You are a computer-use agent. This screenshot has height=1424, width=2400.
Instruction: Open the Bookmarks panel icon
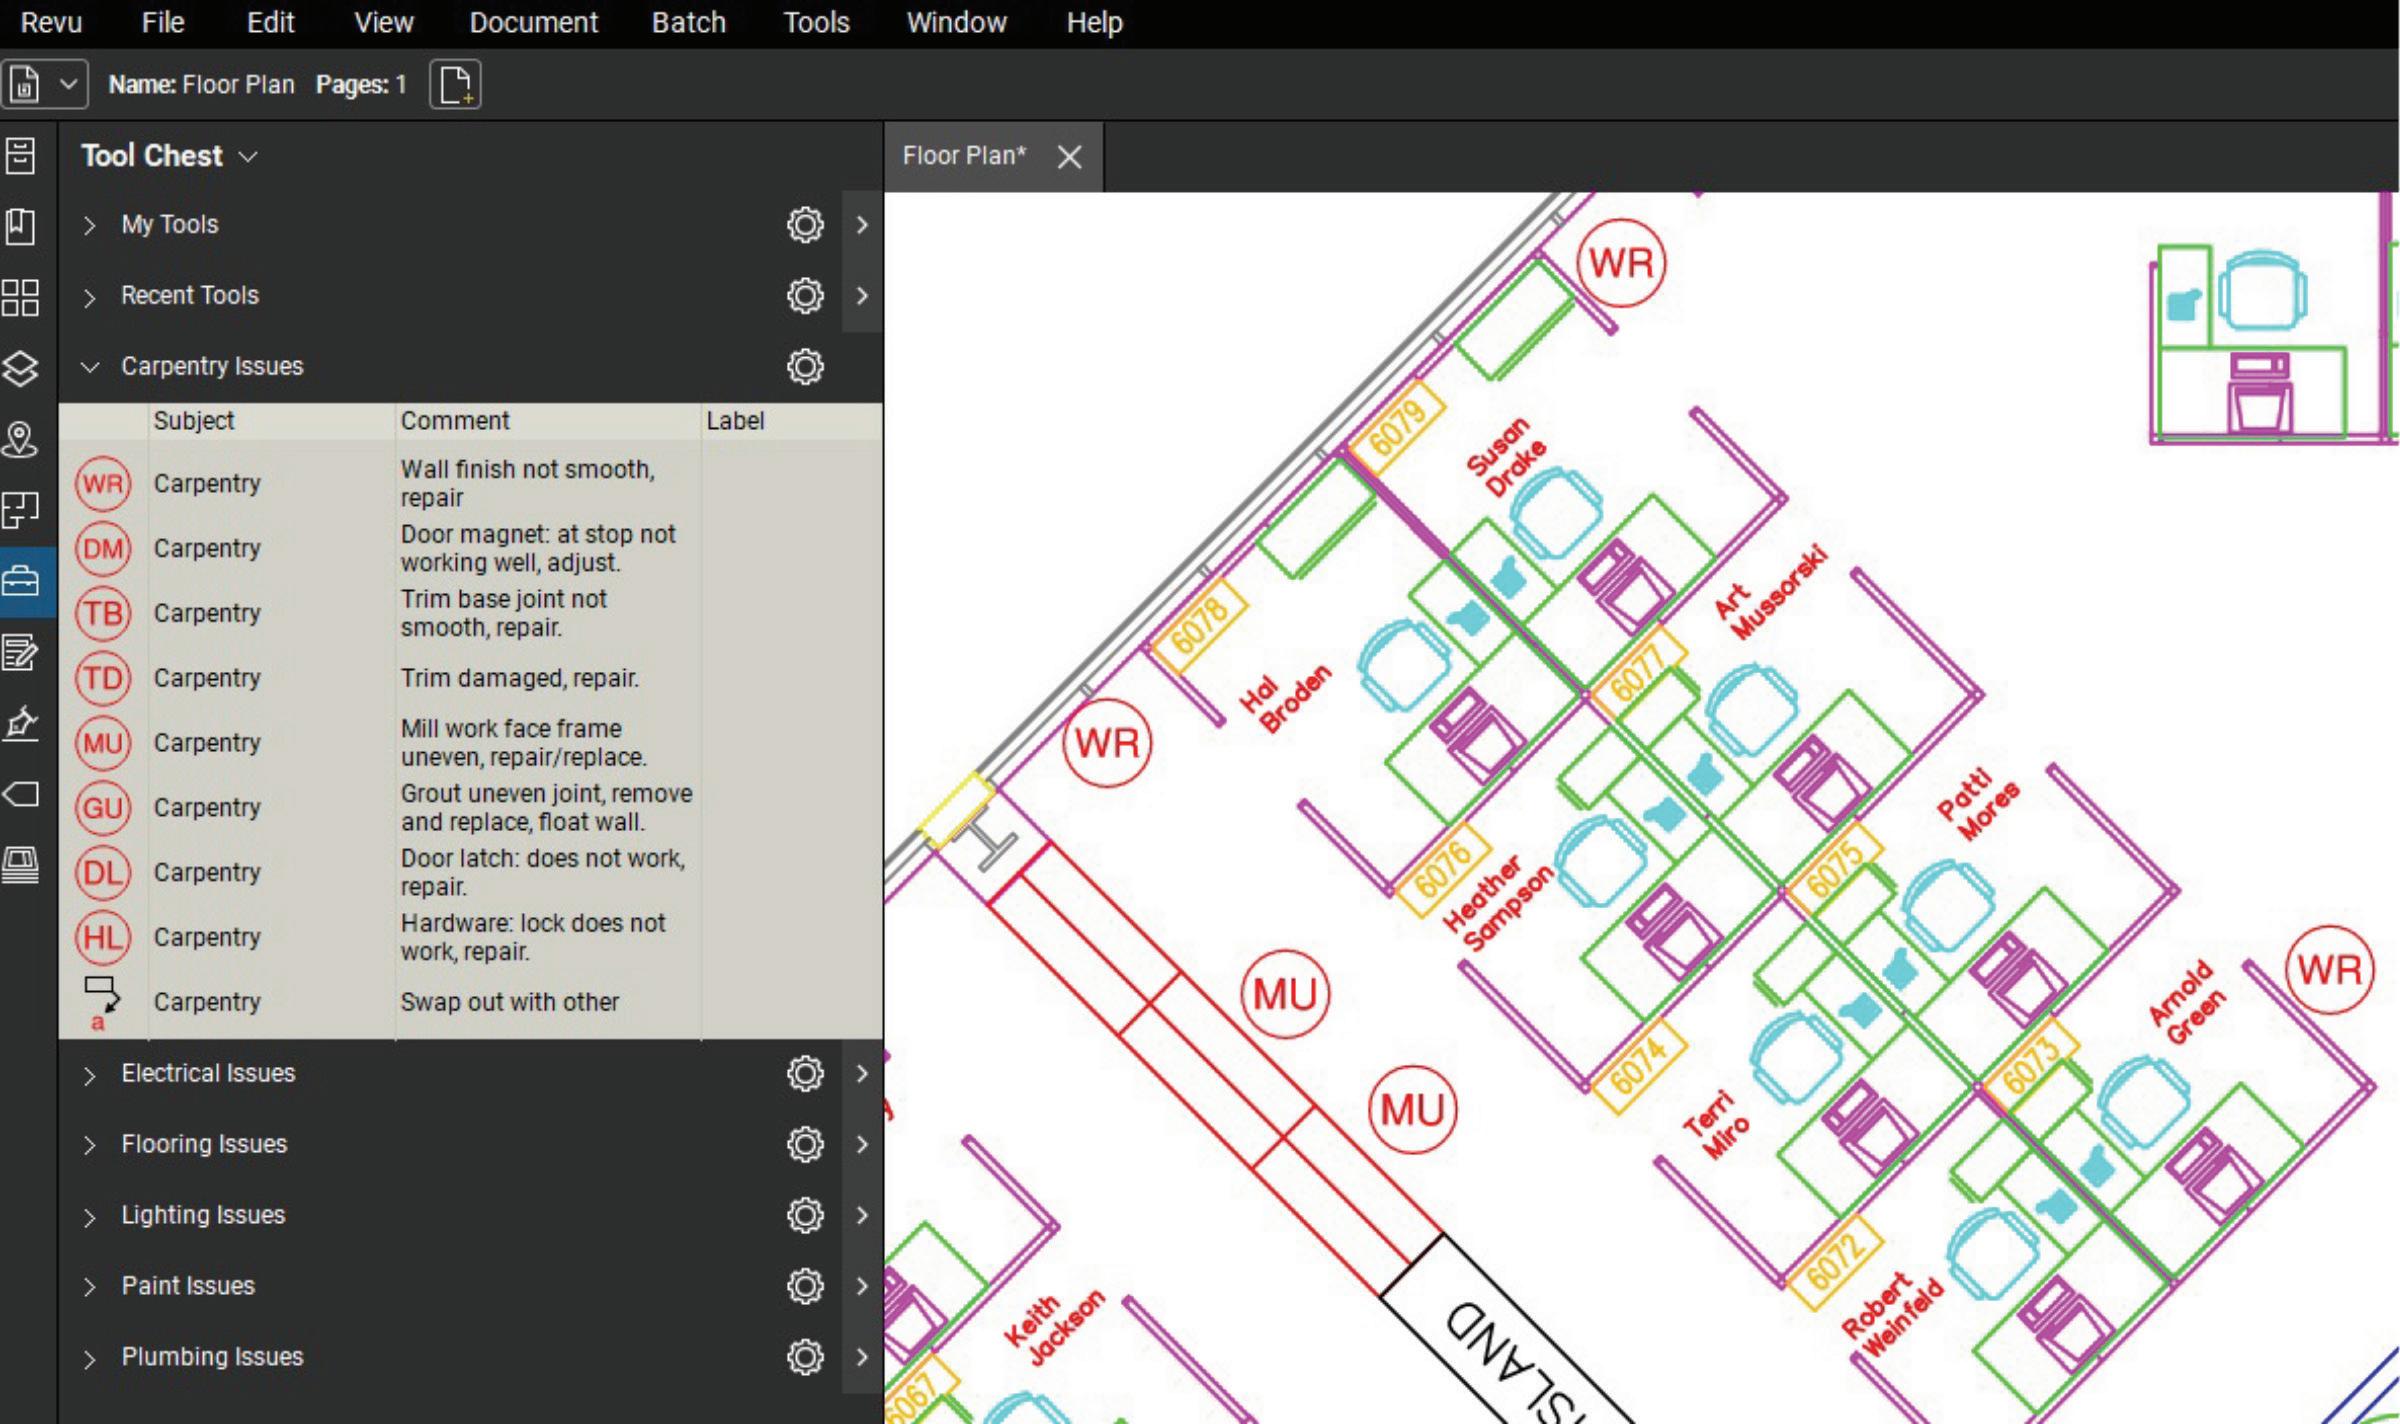(x=21, y=226)
